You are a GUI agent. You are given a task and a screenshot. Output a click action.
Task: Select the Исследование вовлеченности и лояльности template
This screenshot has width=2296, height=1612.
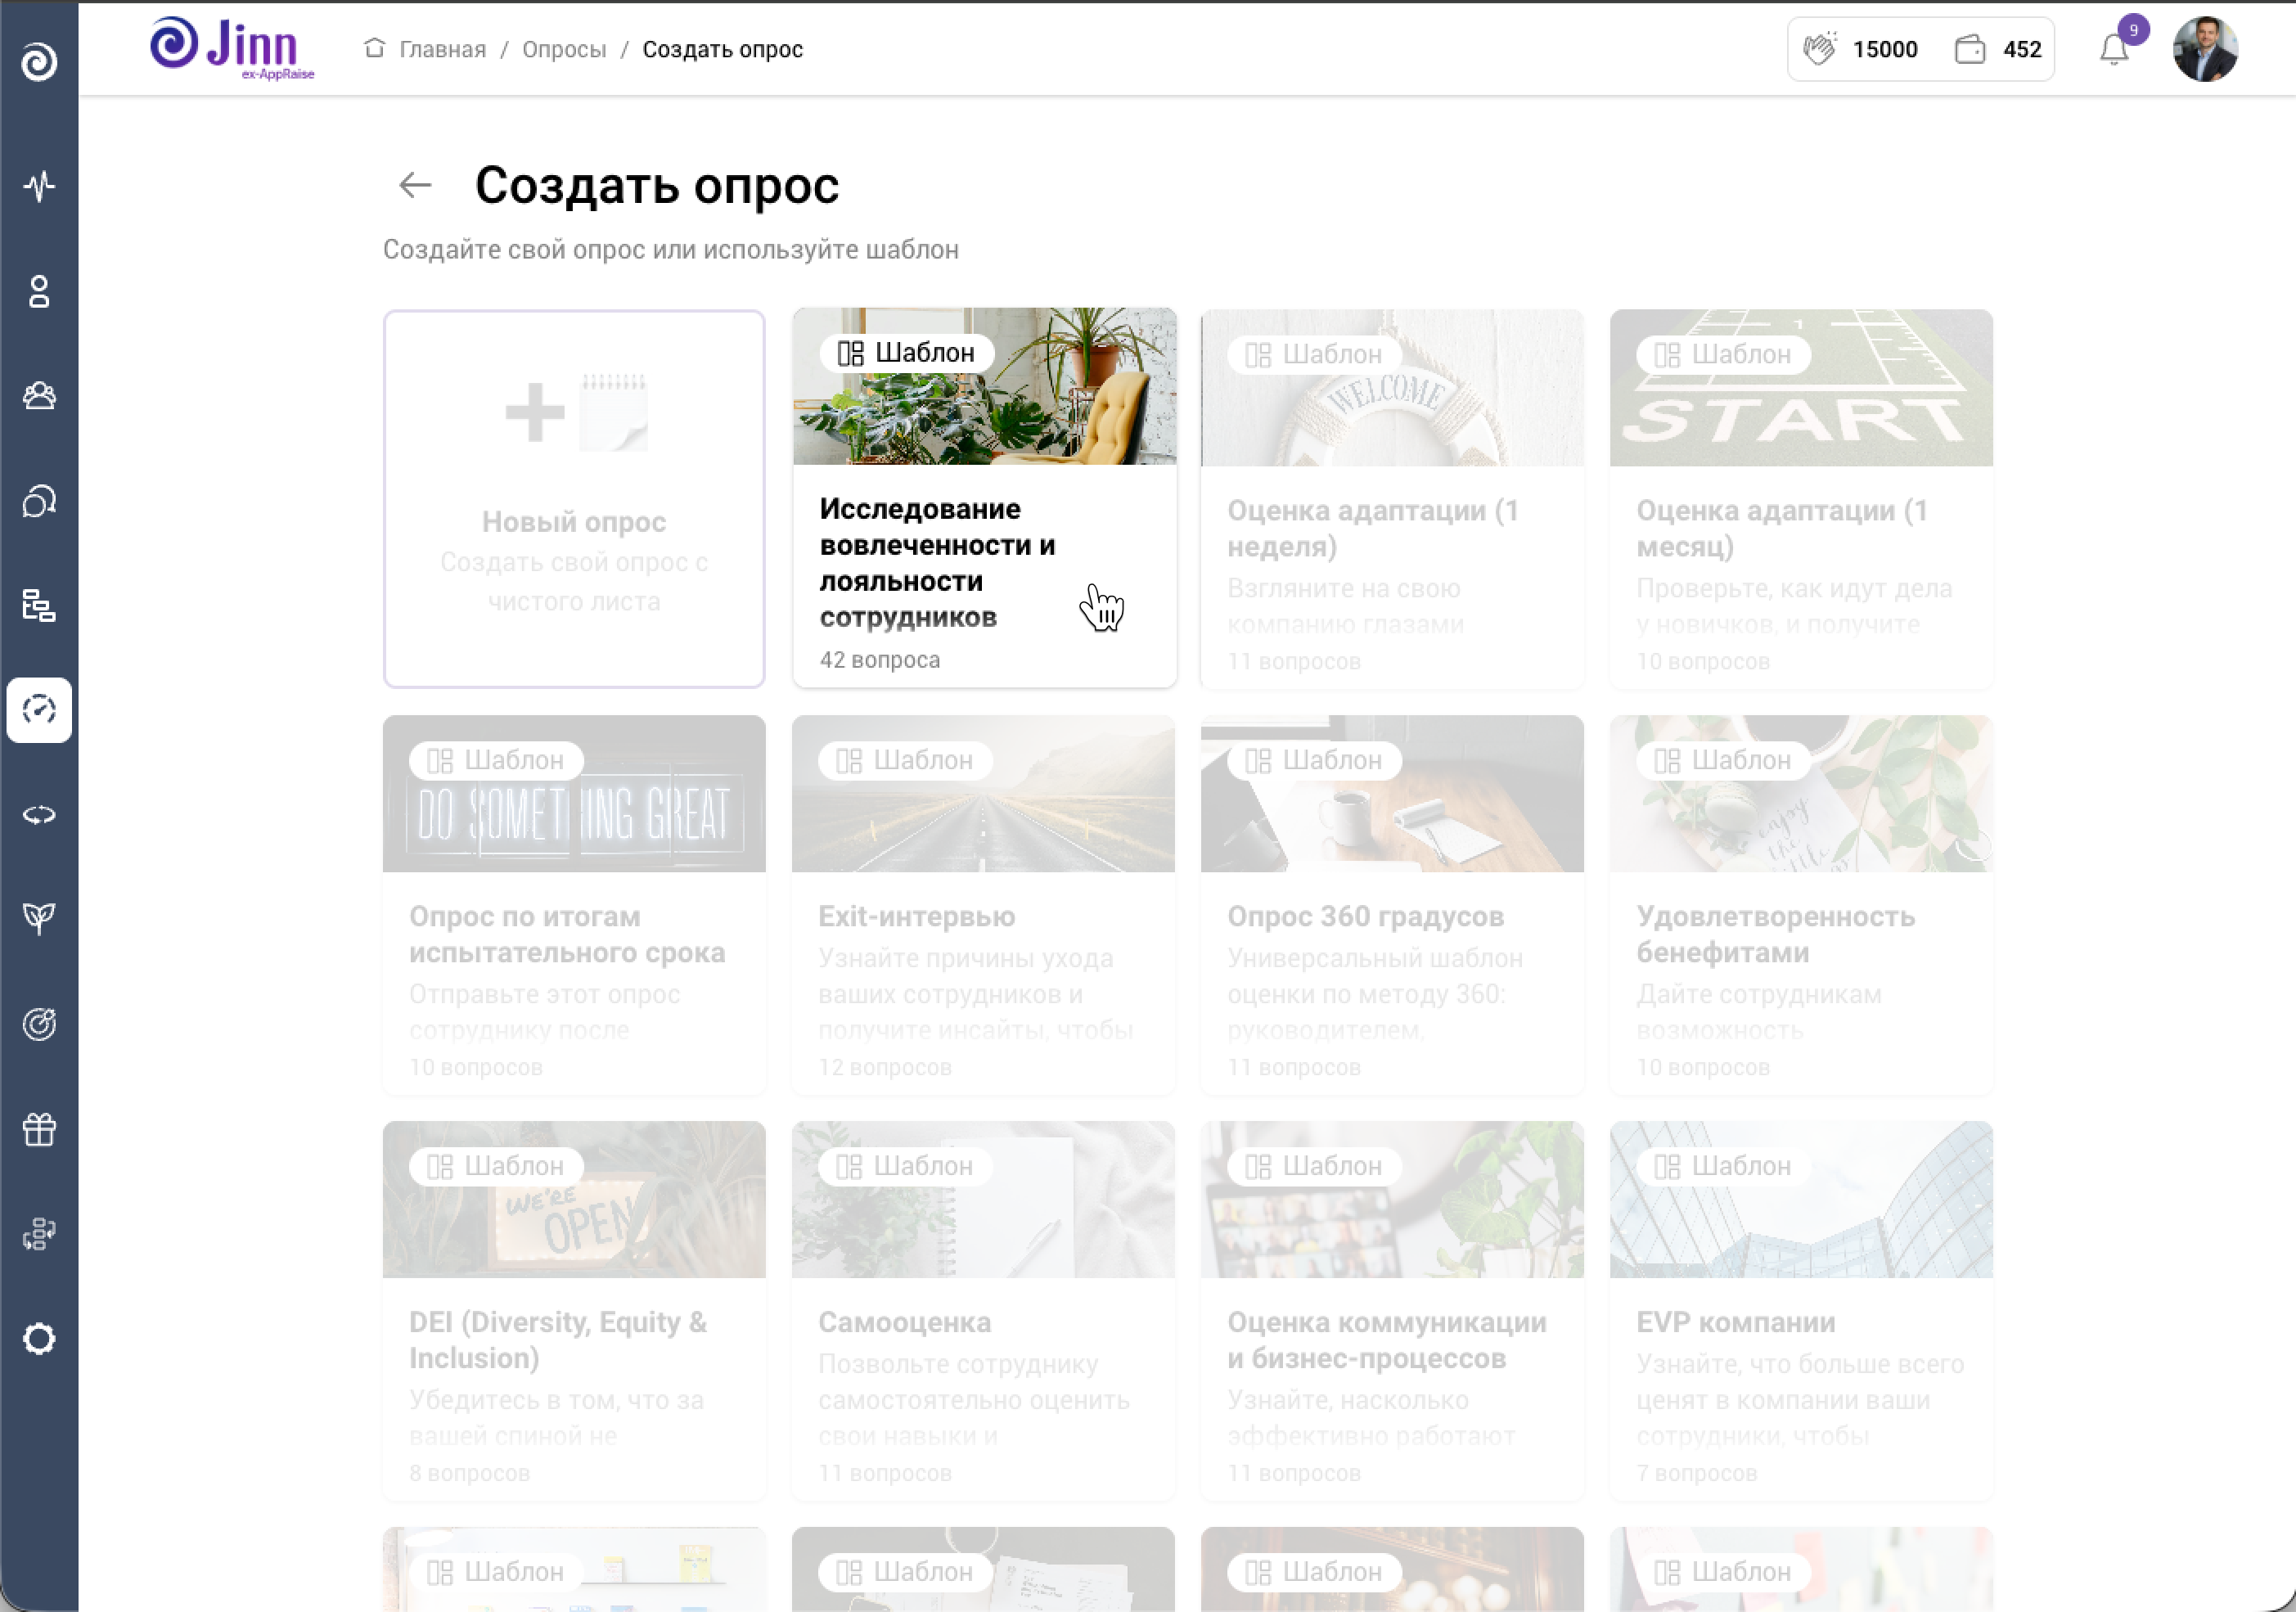984,497
